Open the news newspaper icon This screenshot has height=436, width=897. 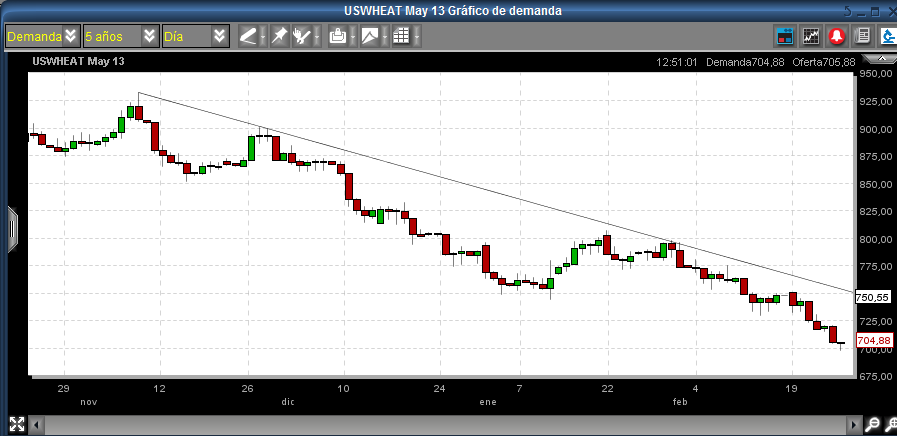tap(862, 37)
